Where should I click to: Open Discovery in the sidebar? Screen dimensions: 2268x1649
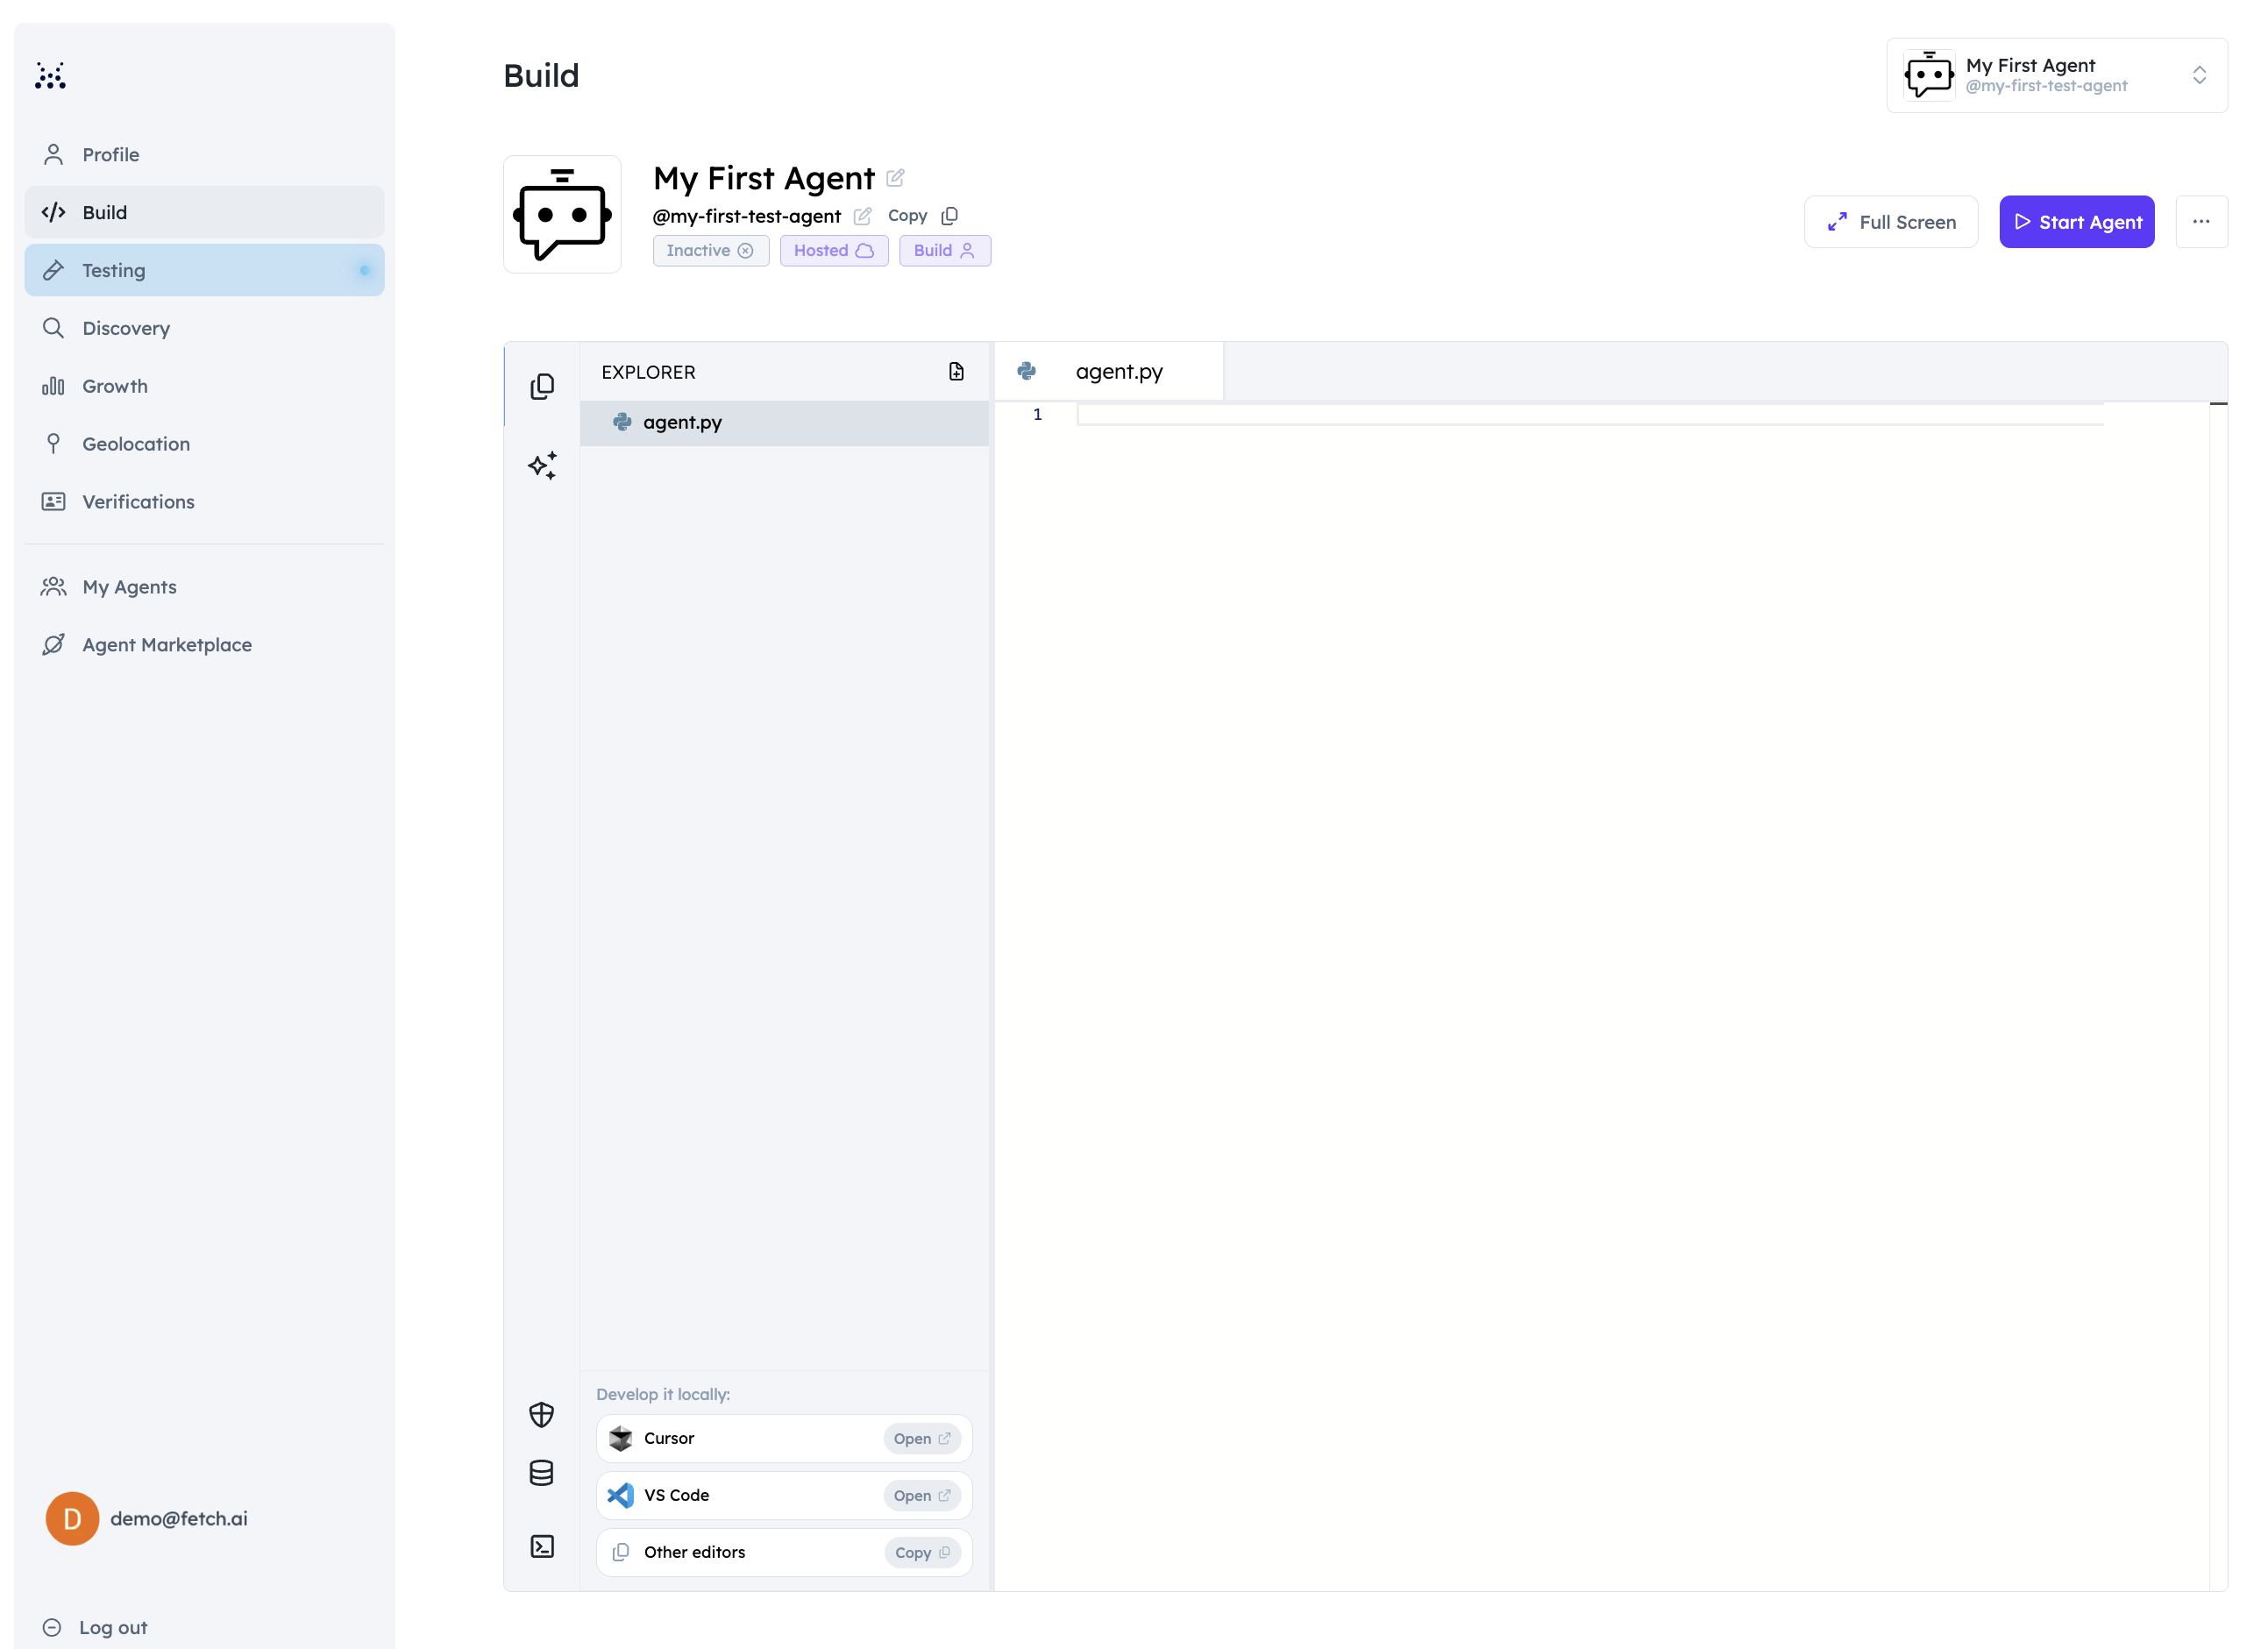point(204,328)
